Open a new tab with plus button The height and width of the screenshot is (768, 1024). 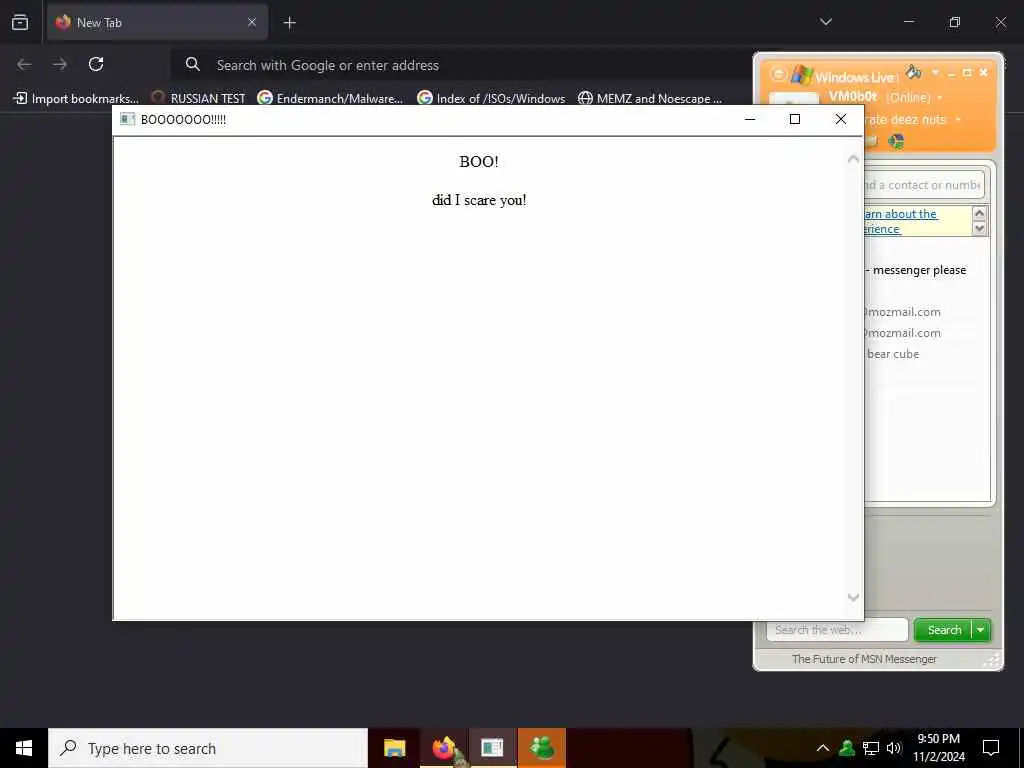point(289,23)
